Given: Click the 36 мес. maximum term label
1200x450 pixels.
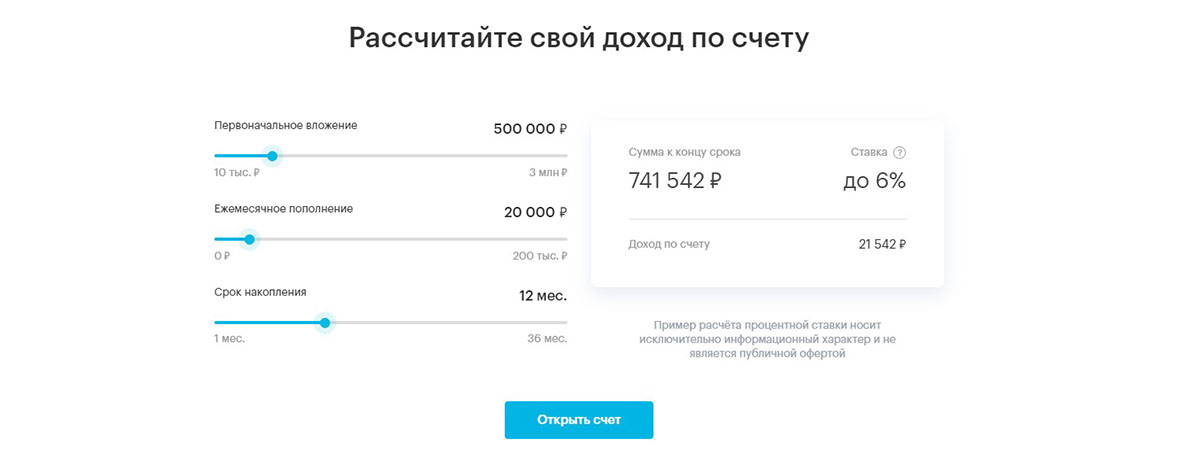Looking at the screenshot, I should [547, 338].
